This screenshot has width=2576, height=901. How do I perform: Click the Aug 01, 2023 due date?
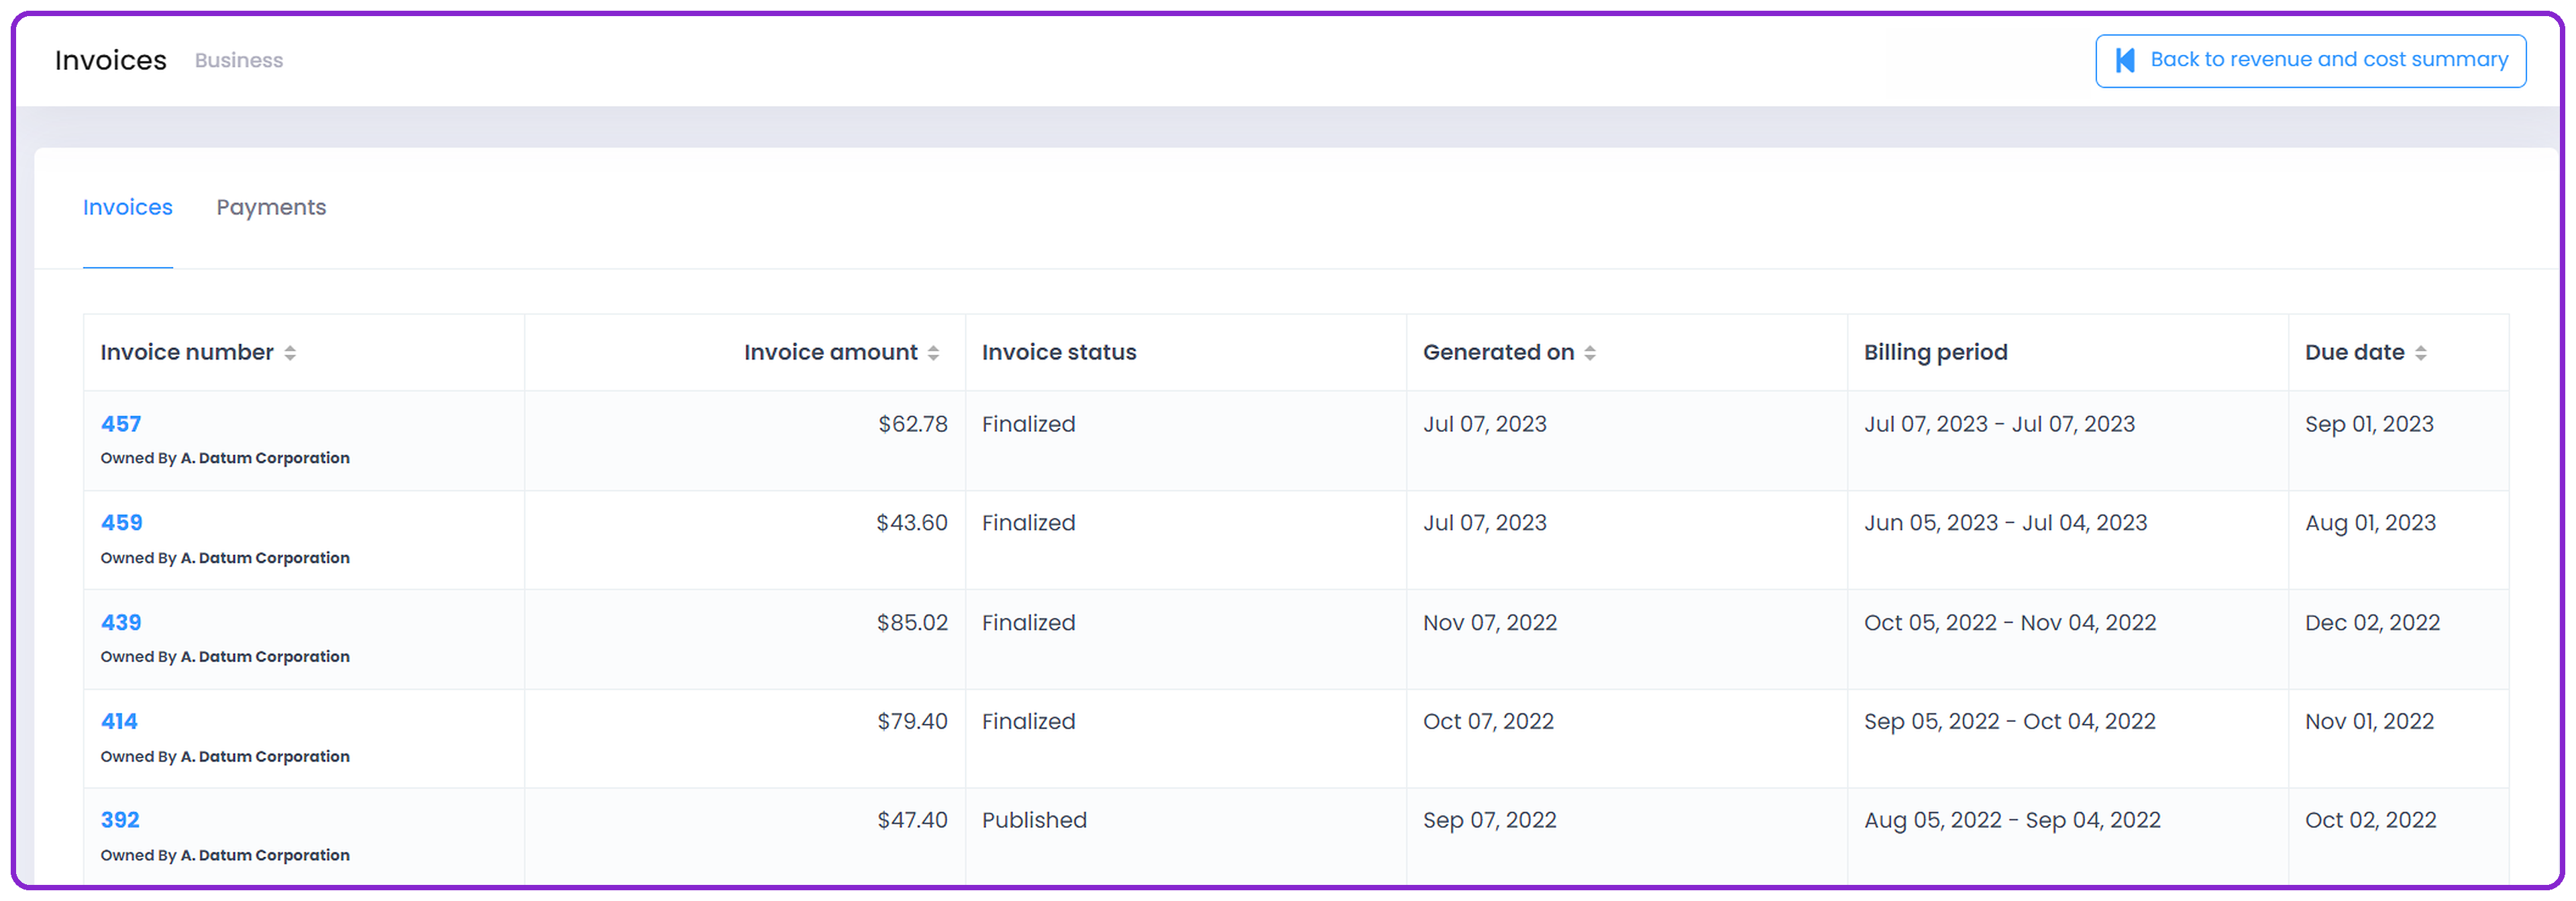coord(2370,523)
